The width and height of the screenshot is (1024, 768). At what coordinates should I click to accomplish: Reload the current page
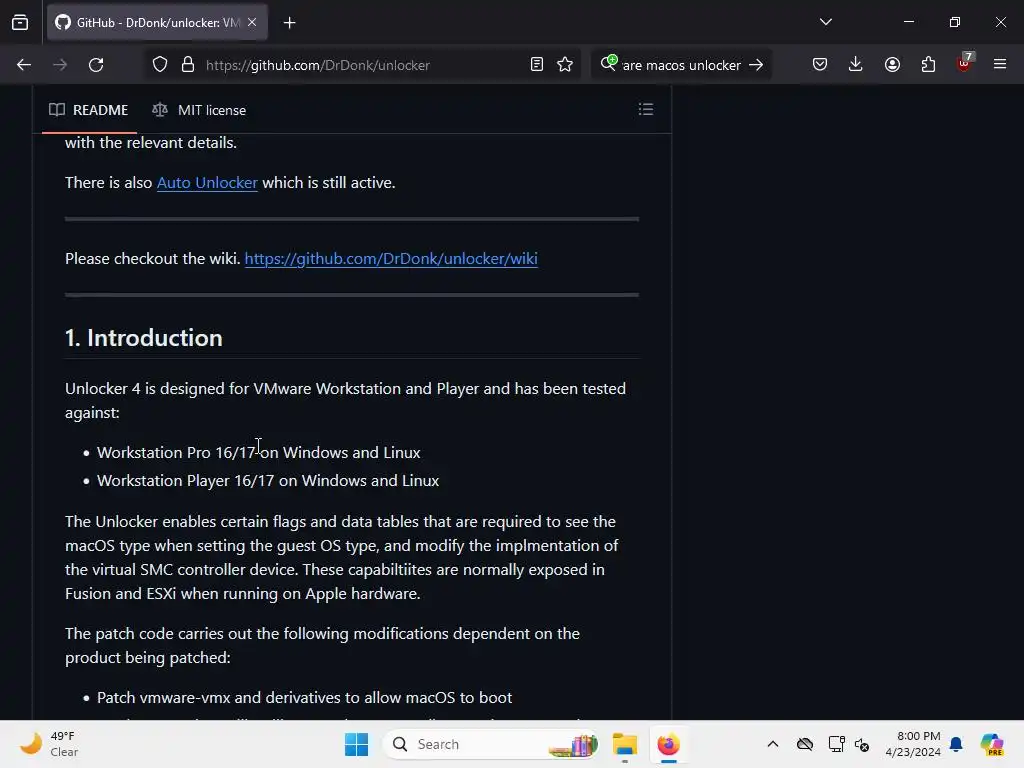96,65
